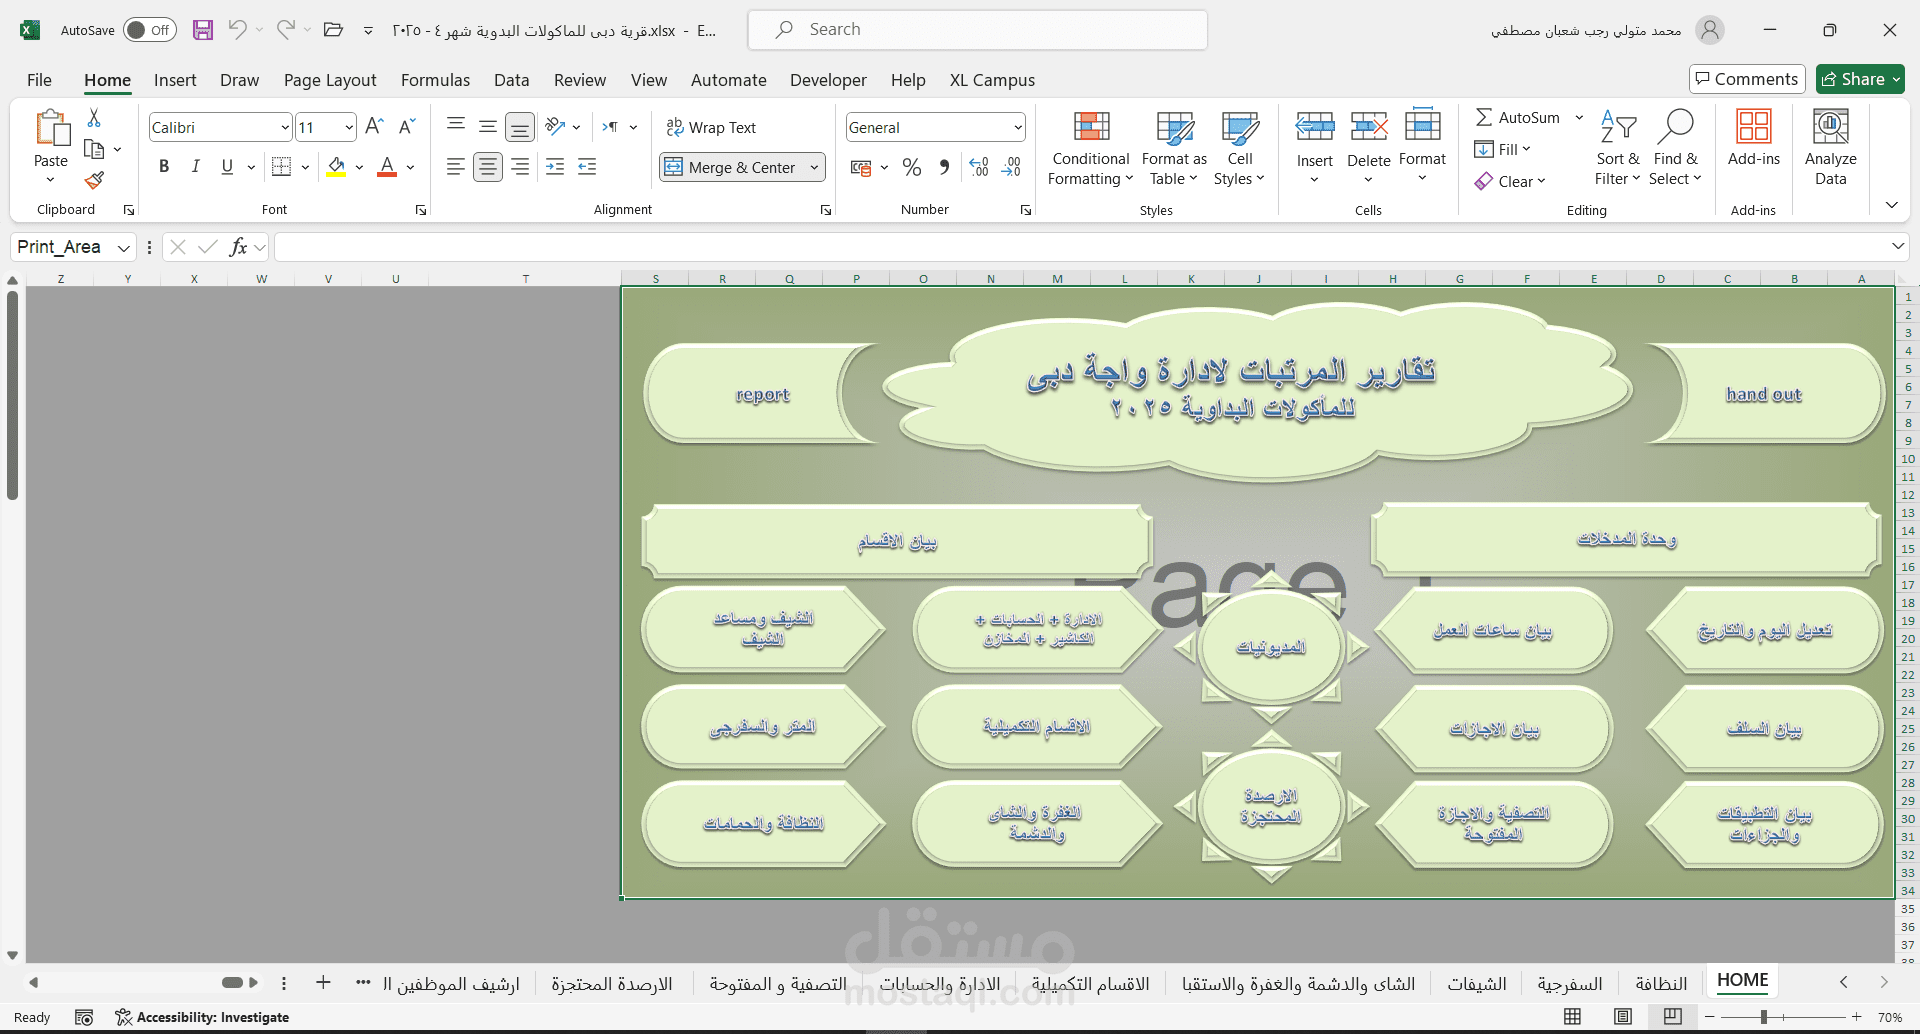Toggle the AutoSave switch on
Viewport: 1920px width, 1034px height.
[148, 30]
